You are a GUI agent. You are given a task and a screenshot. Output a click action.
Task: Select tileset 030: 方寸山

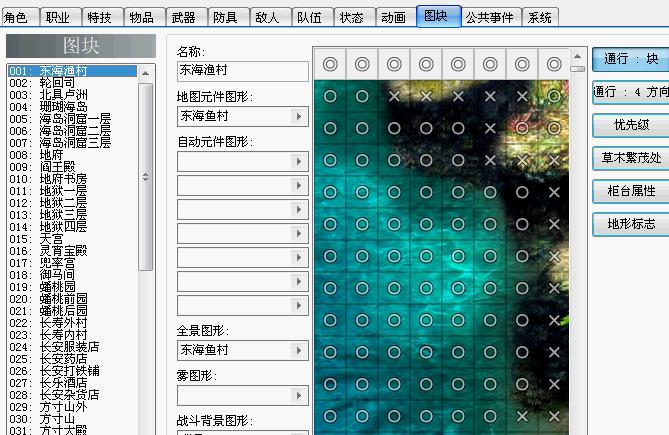[x=72, y=419]
